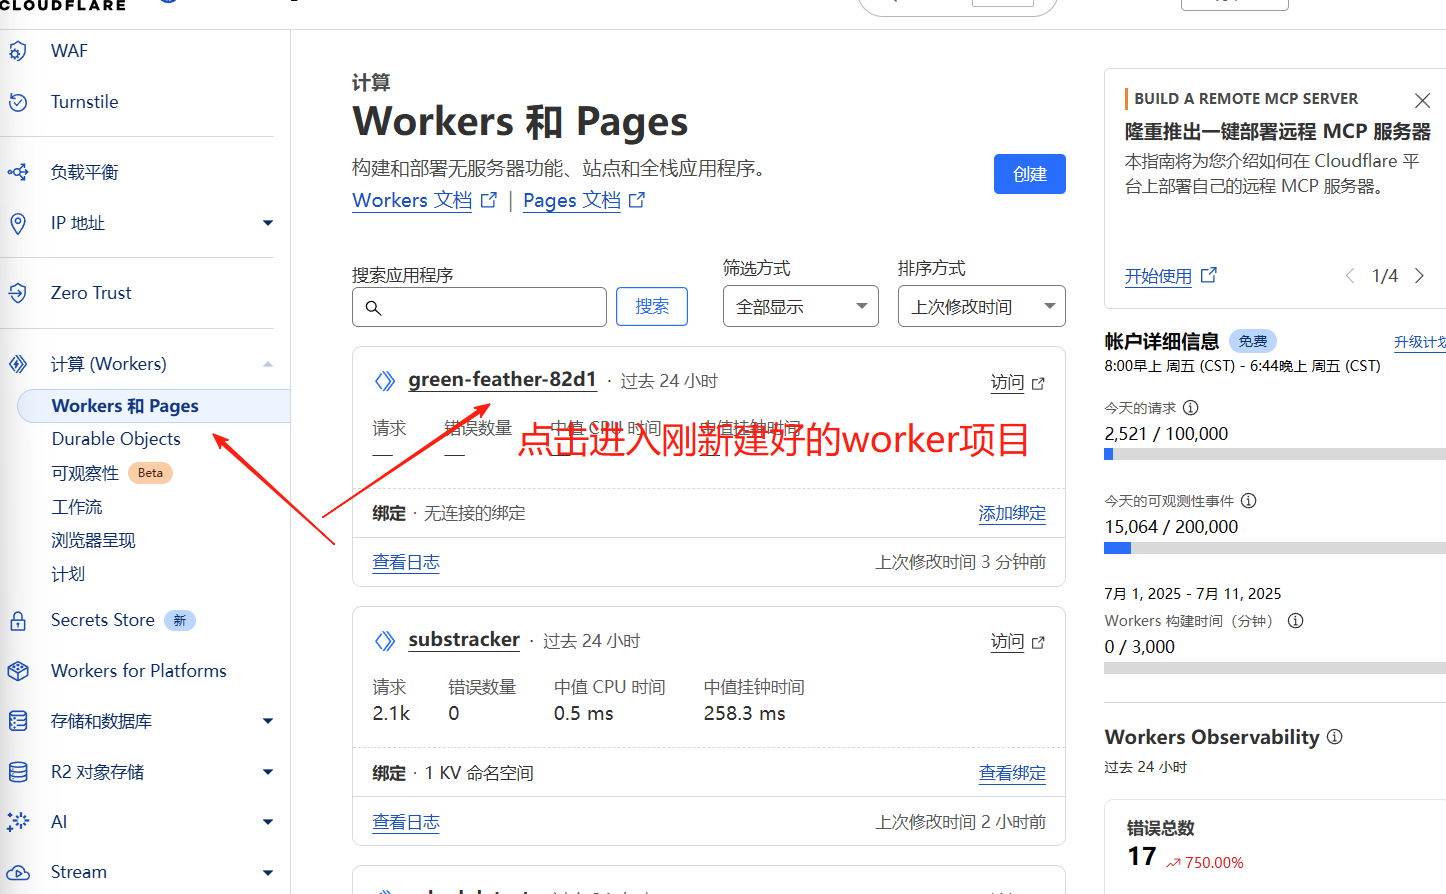Open 计划 menu item
The height and width of the screenshot is (894, 1446).
tap(68, 574)
